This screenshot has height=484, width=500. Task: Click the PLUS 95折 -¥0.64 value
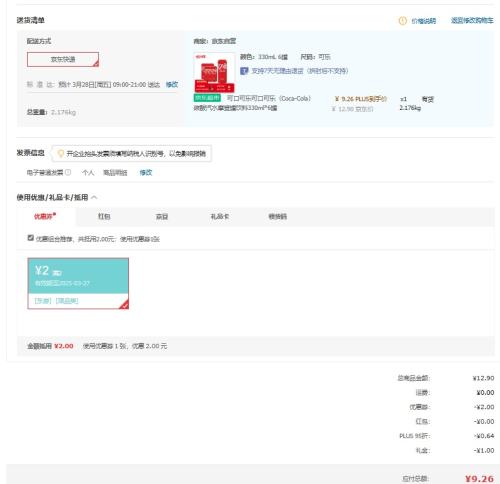pos(484,436)
